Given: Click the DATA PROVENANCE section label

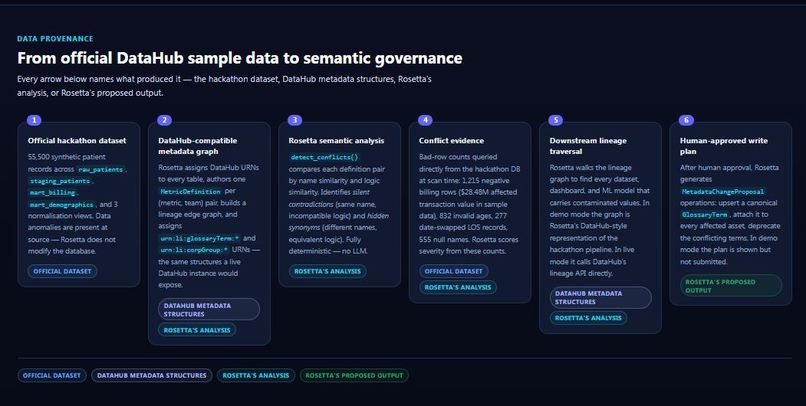Looking at the screenshot, I should 55,39.
